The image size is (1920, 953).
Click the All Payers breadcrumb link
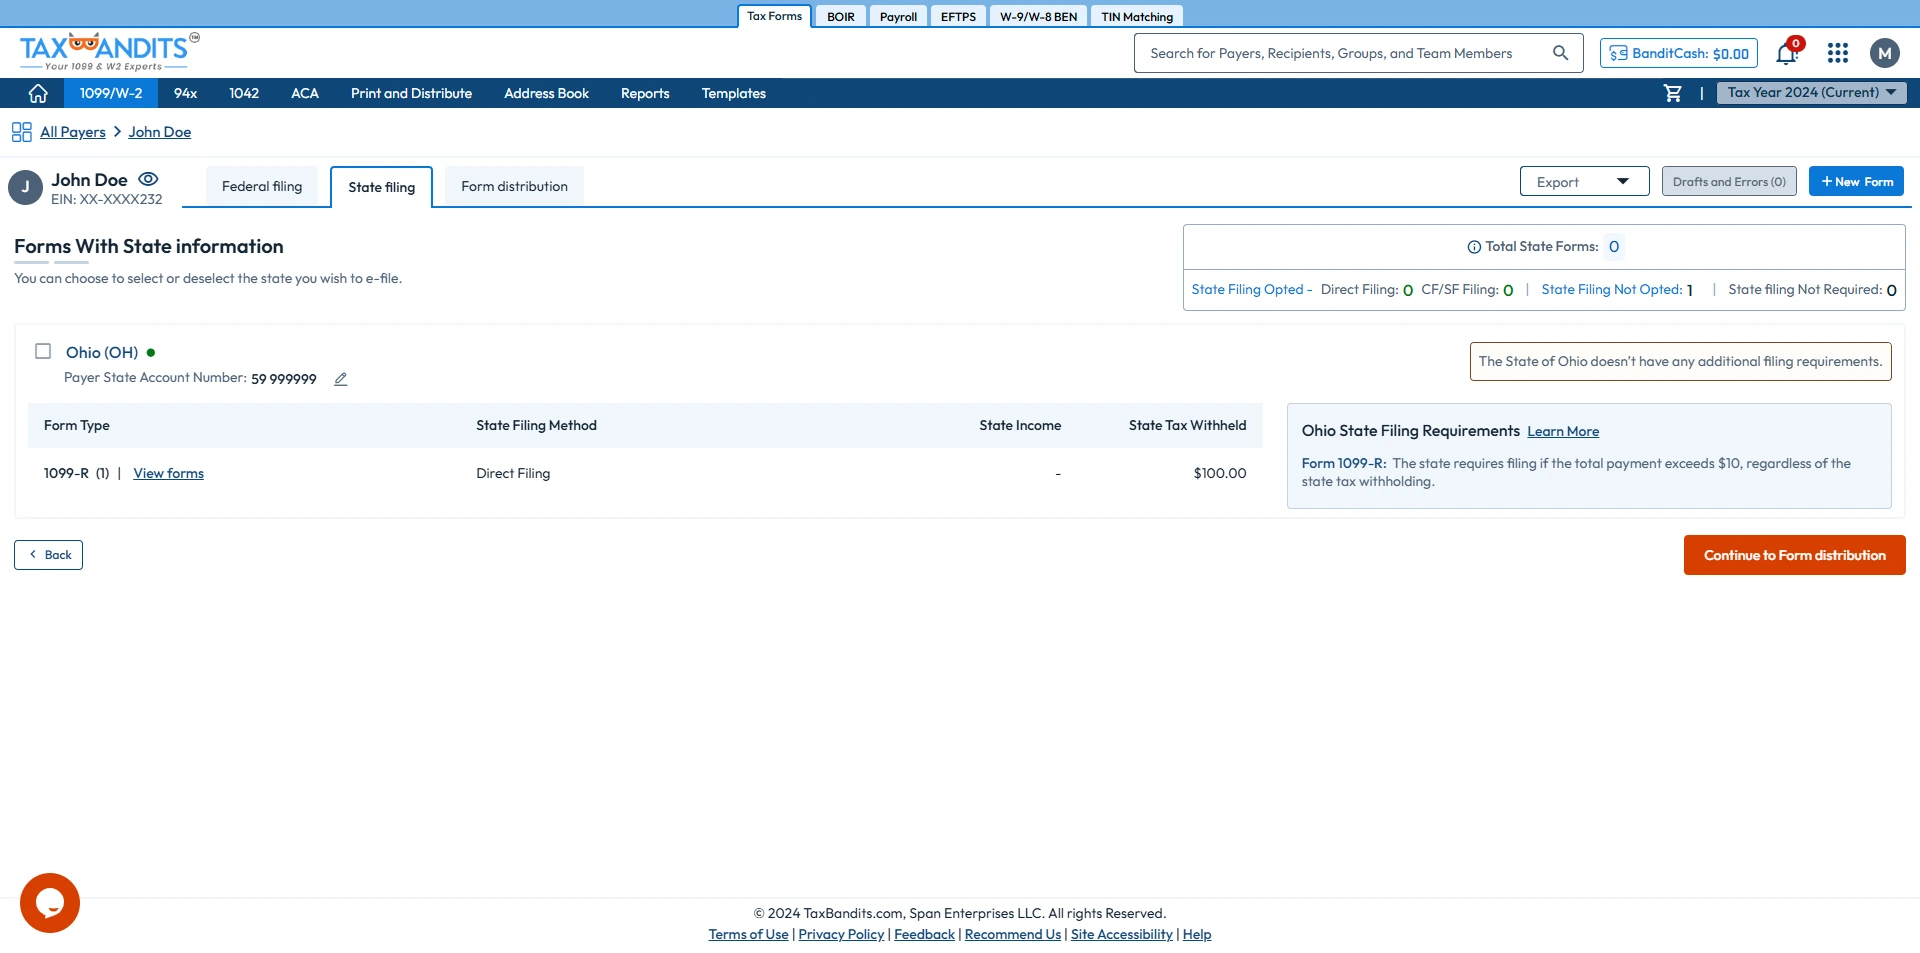tap(73, 132)
